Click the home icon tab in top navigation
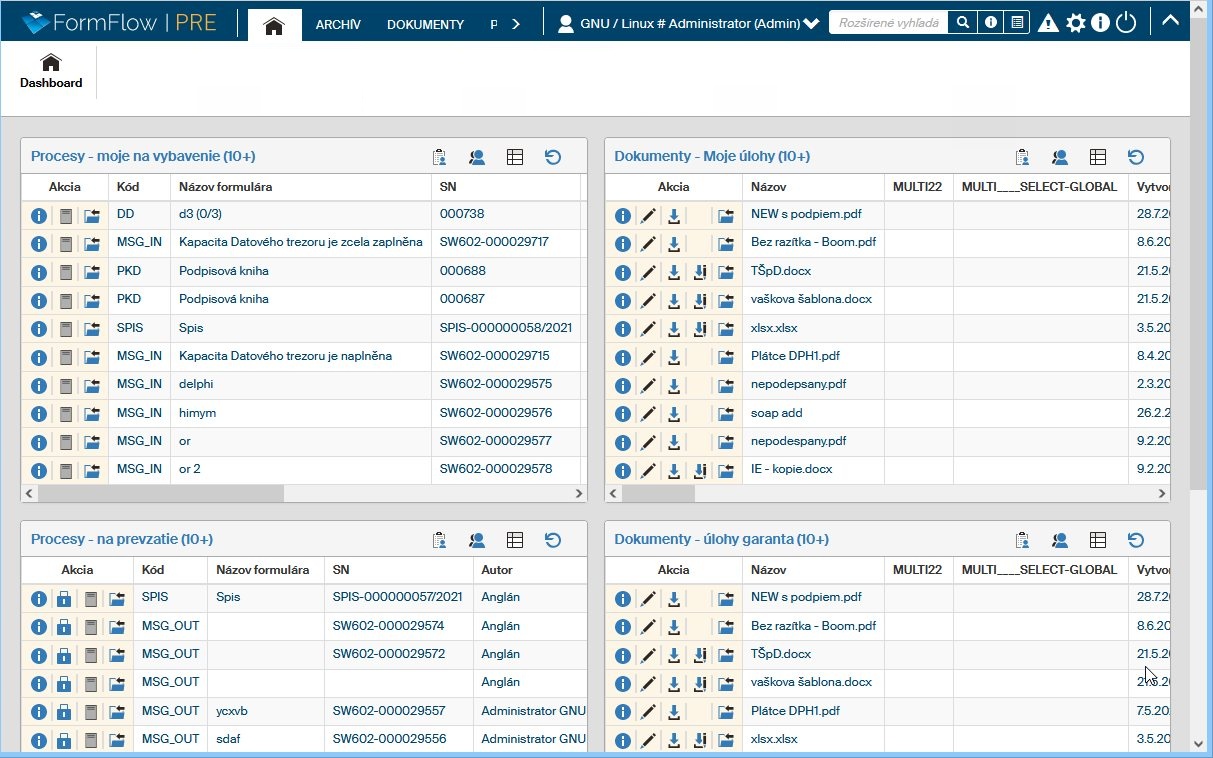 click(x=274, y=25)
